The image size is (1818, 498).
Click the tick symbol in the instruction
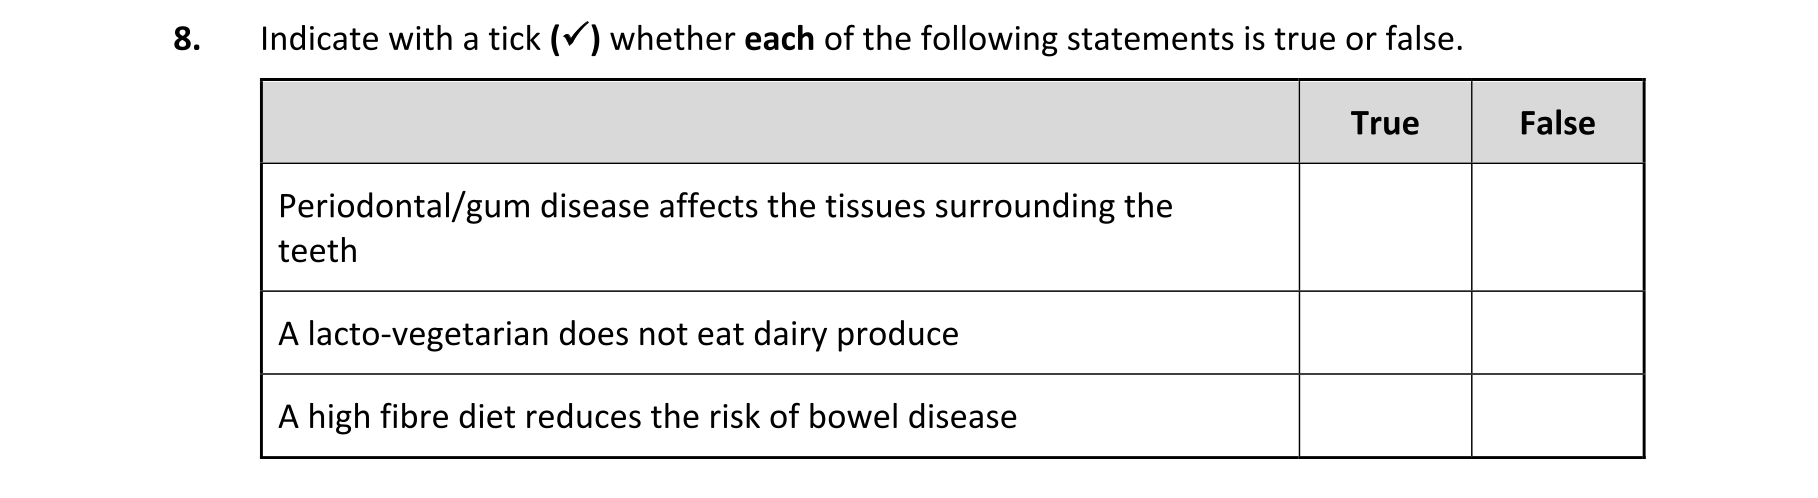[574, 39]
